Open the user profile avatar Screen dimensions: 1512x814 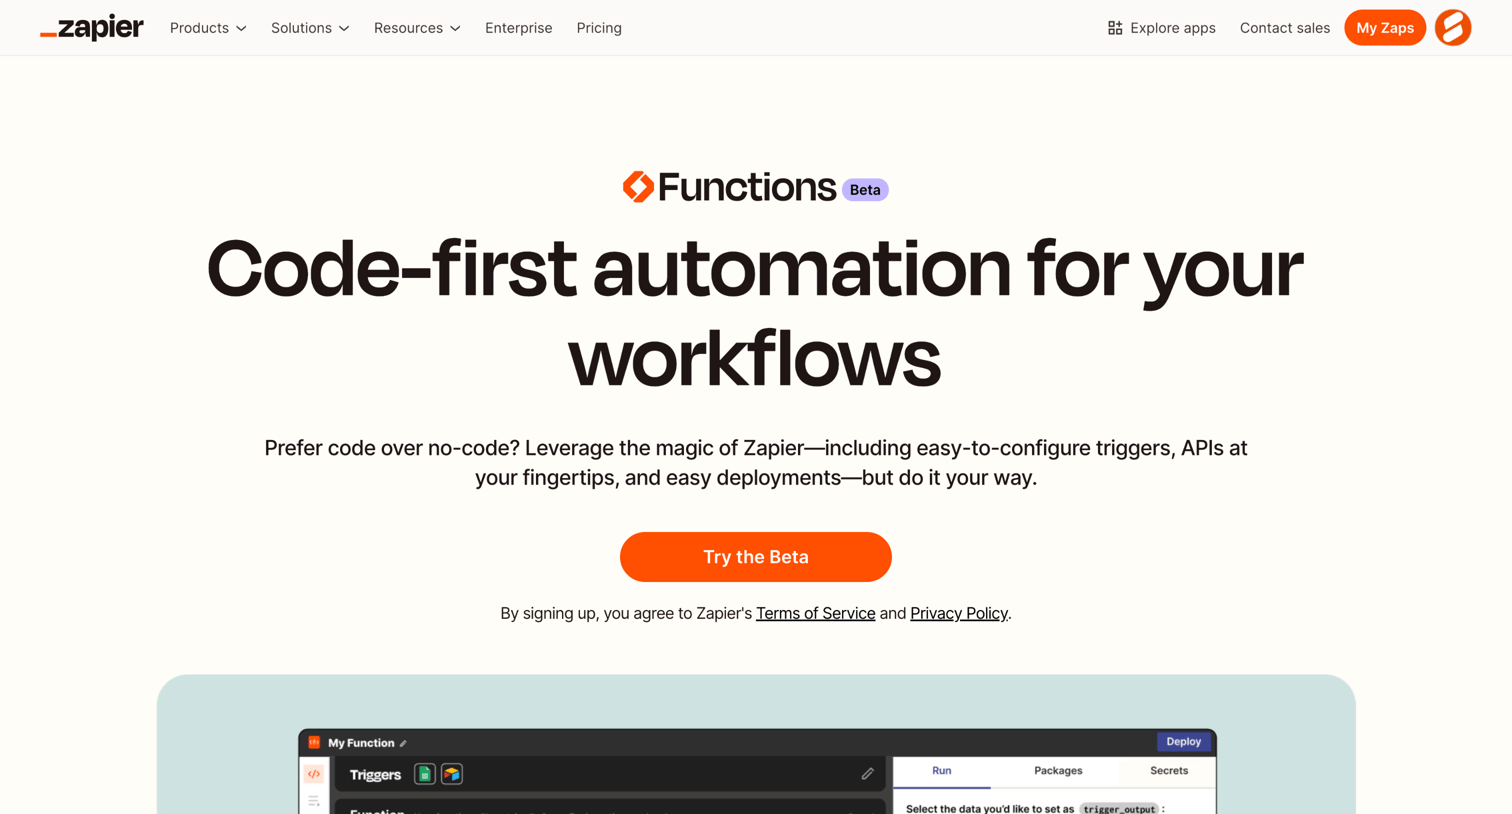click(1453, 28)
